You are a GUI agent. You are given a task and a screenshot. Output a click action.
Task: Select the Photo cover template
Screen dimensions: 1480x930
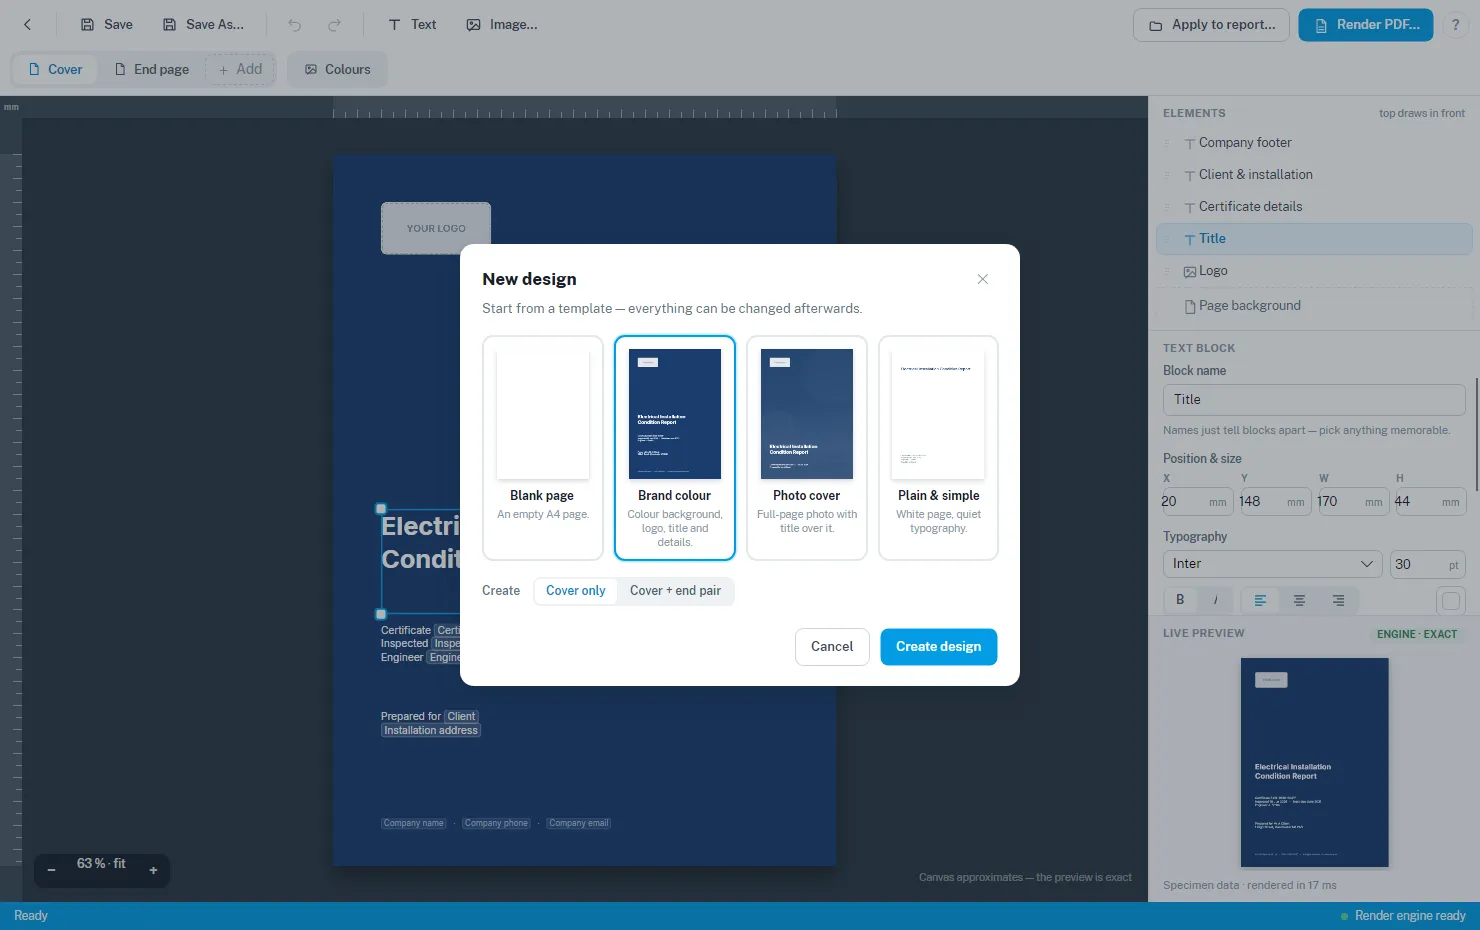pos(807,448)
